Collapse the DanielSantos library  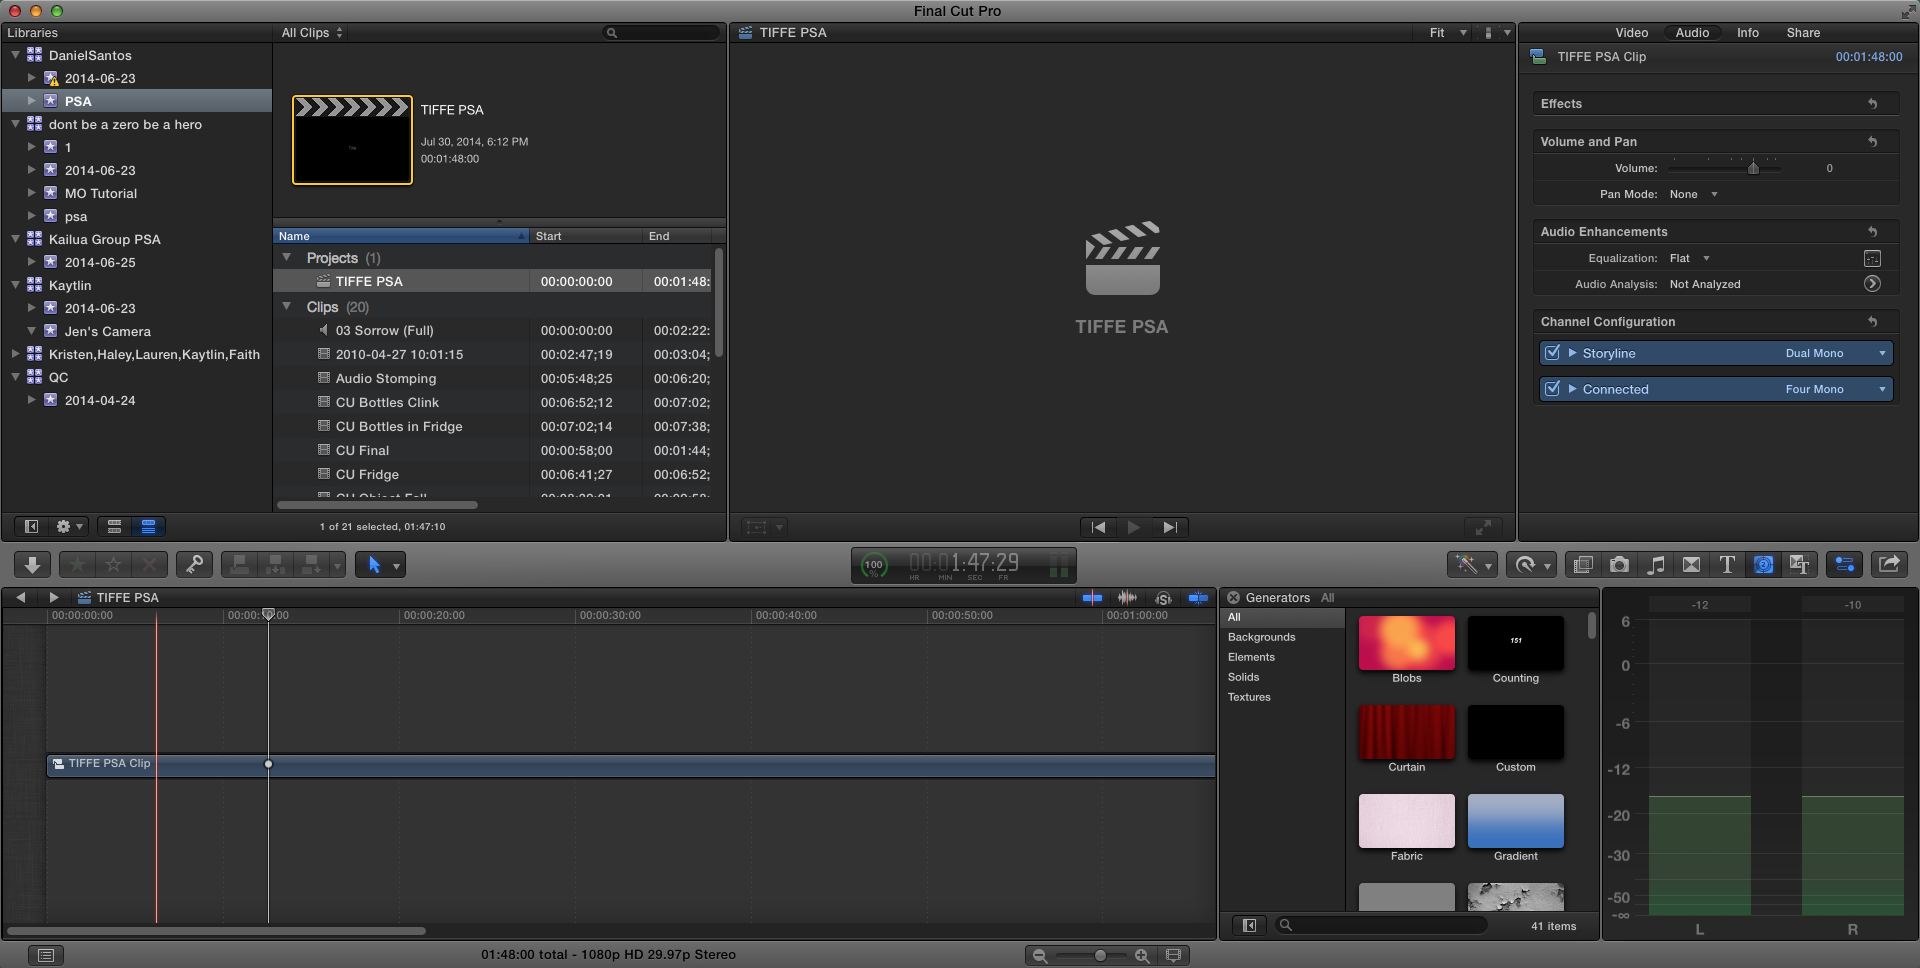click(x=14, y=55)
